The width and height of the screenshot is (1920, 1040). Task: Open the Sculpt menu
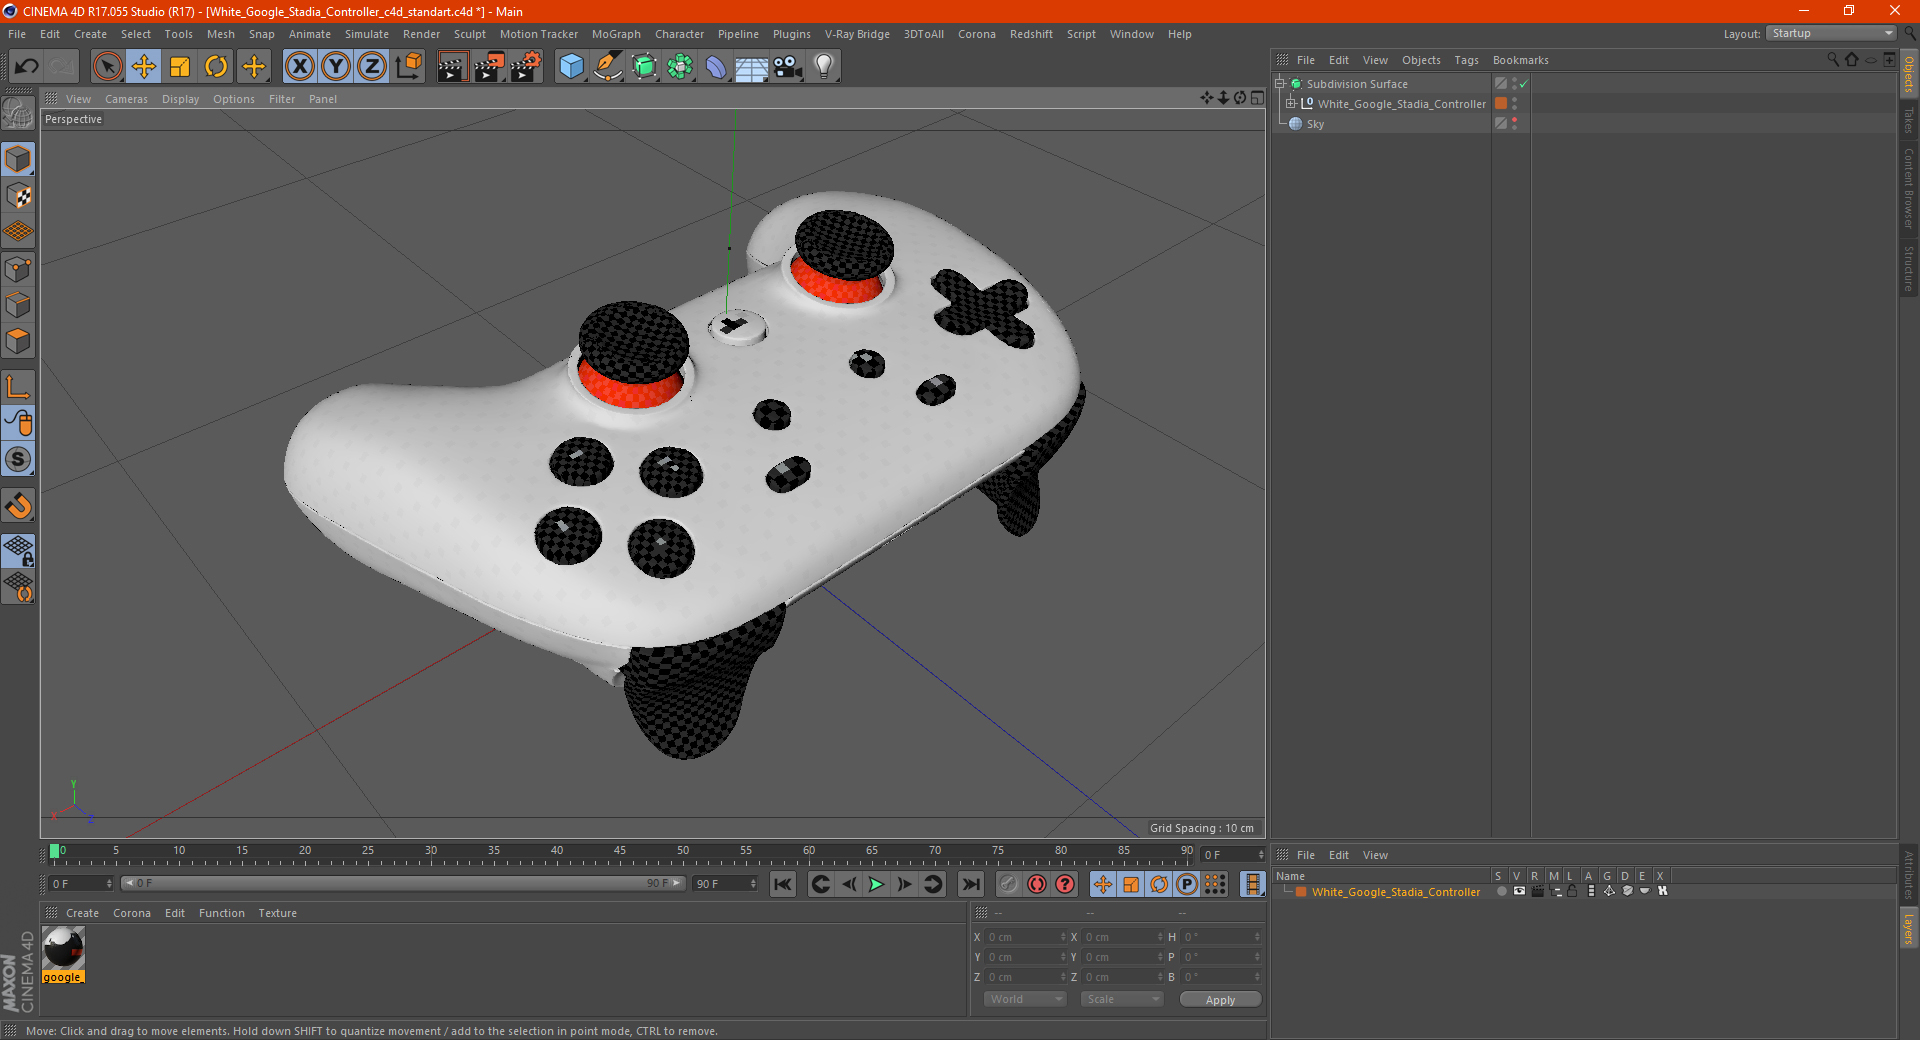tap(469, 34)
